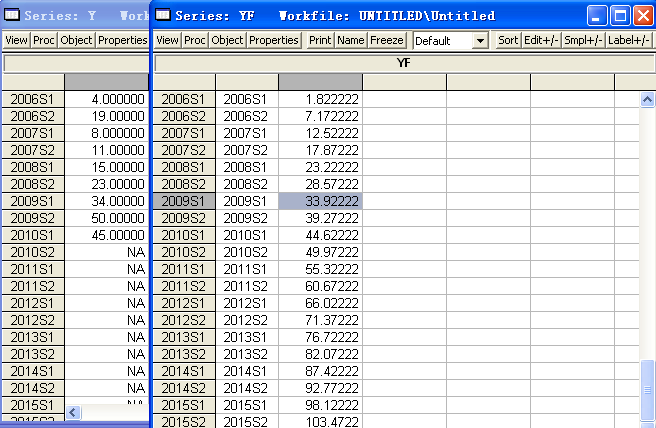Select Y value 34.00000
This screenshot has height=428, width=656.
coord(107,201)
